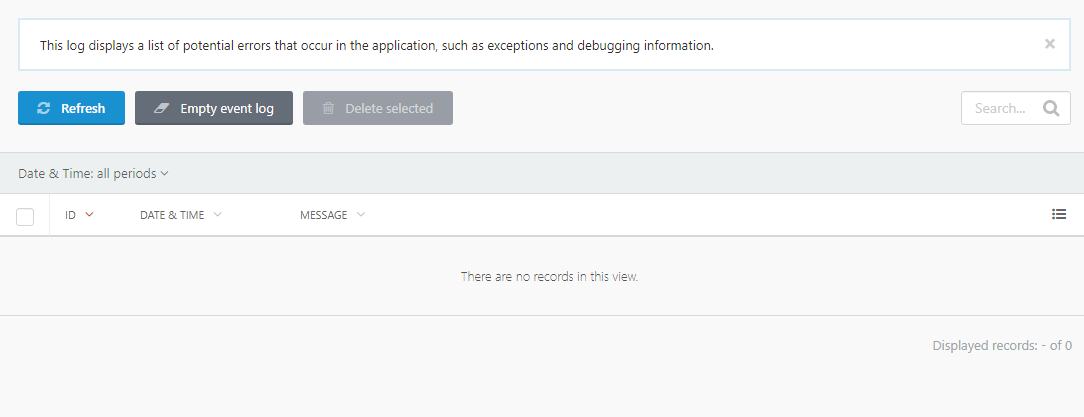Open the MESSAGE column chevron

[x=360, y=215]
